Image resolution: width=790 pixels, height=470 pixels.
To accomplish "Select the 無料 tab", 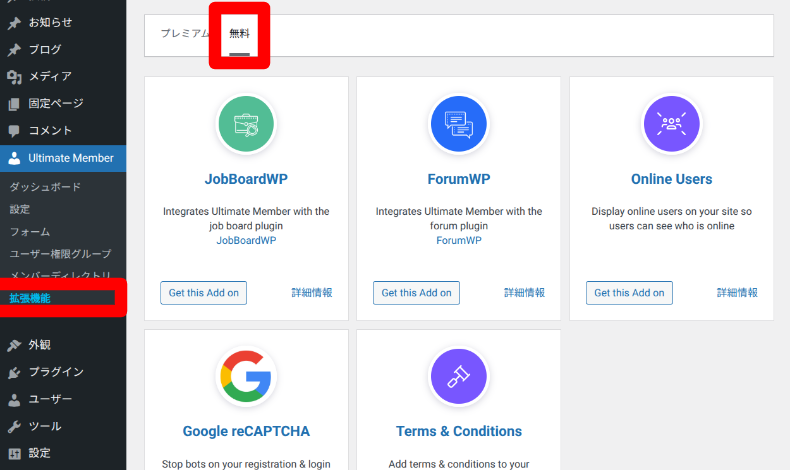I will (x=239, y=34).
